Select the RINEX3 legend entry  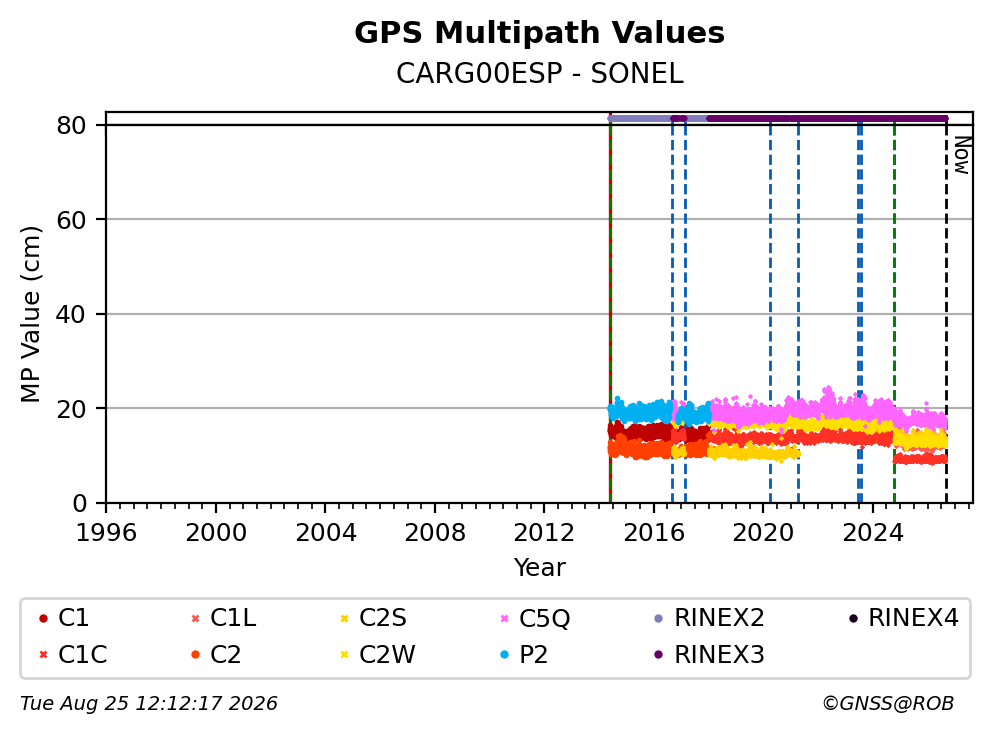pos(709,655)
